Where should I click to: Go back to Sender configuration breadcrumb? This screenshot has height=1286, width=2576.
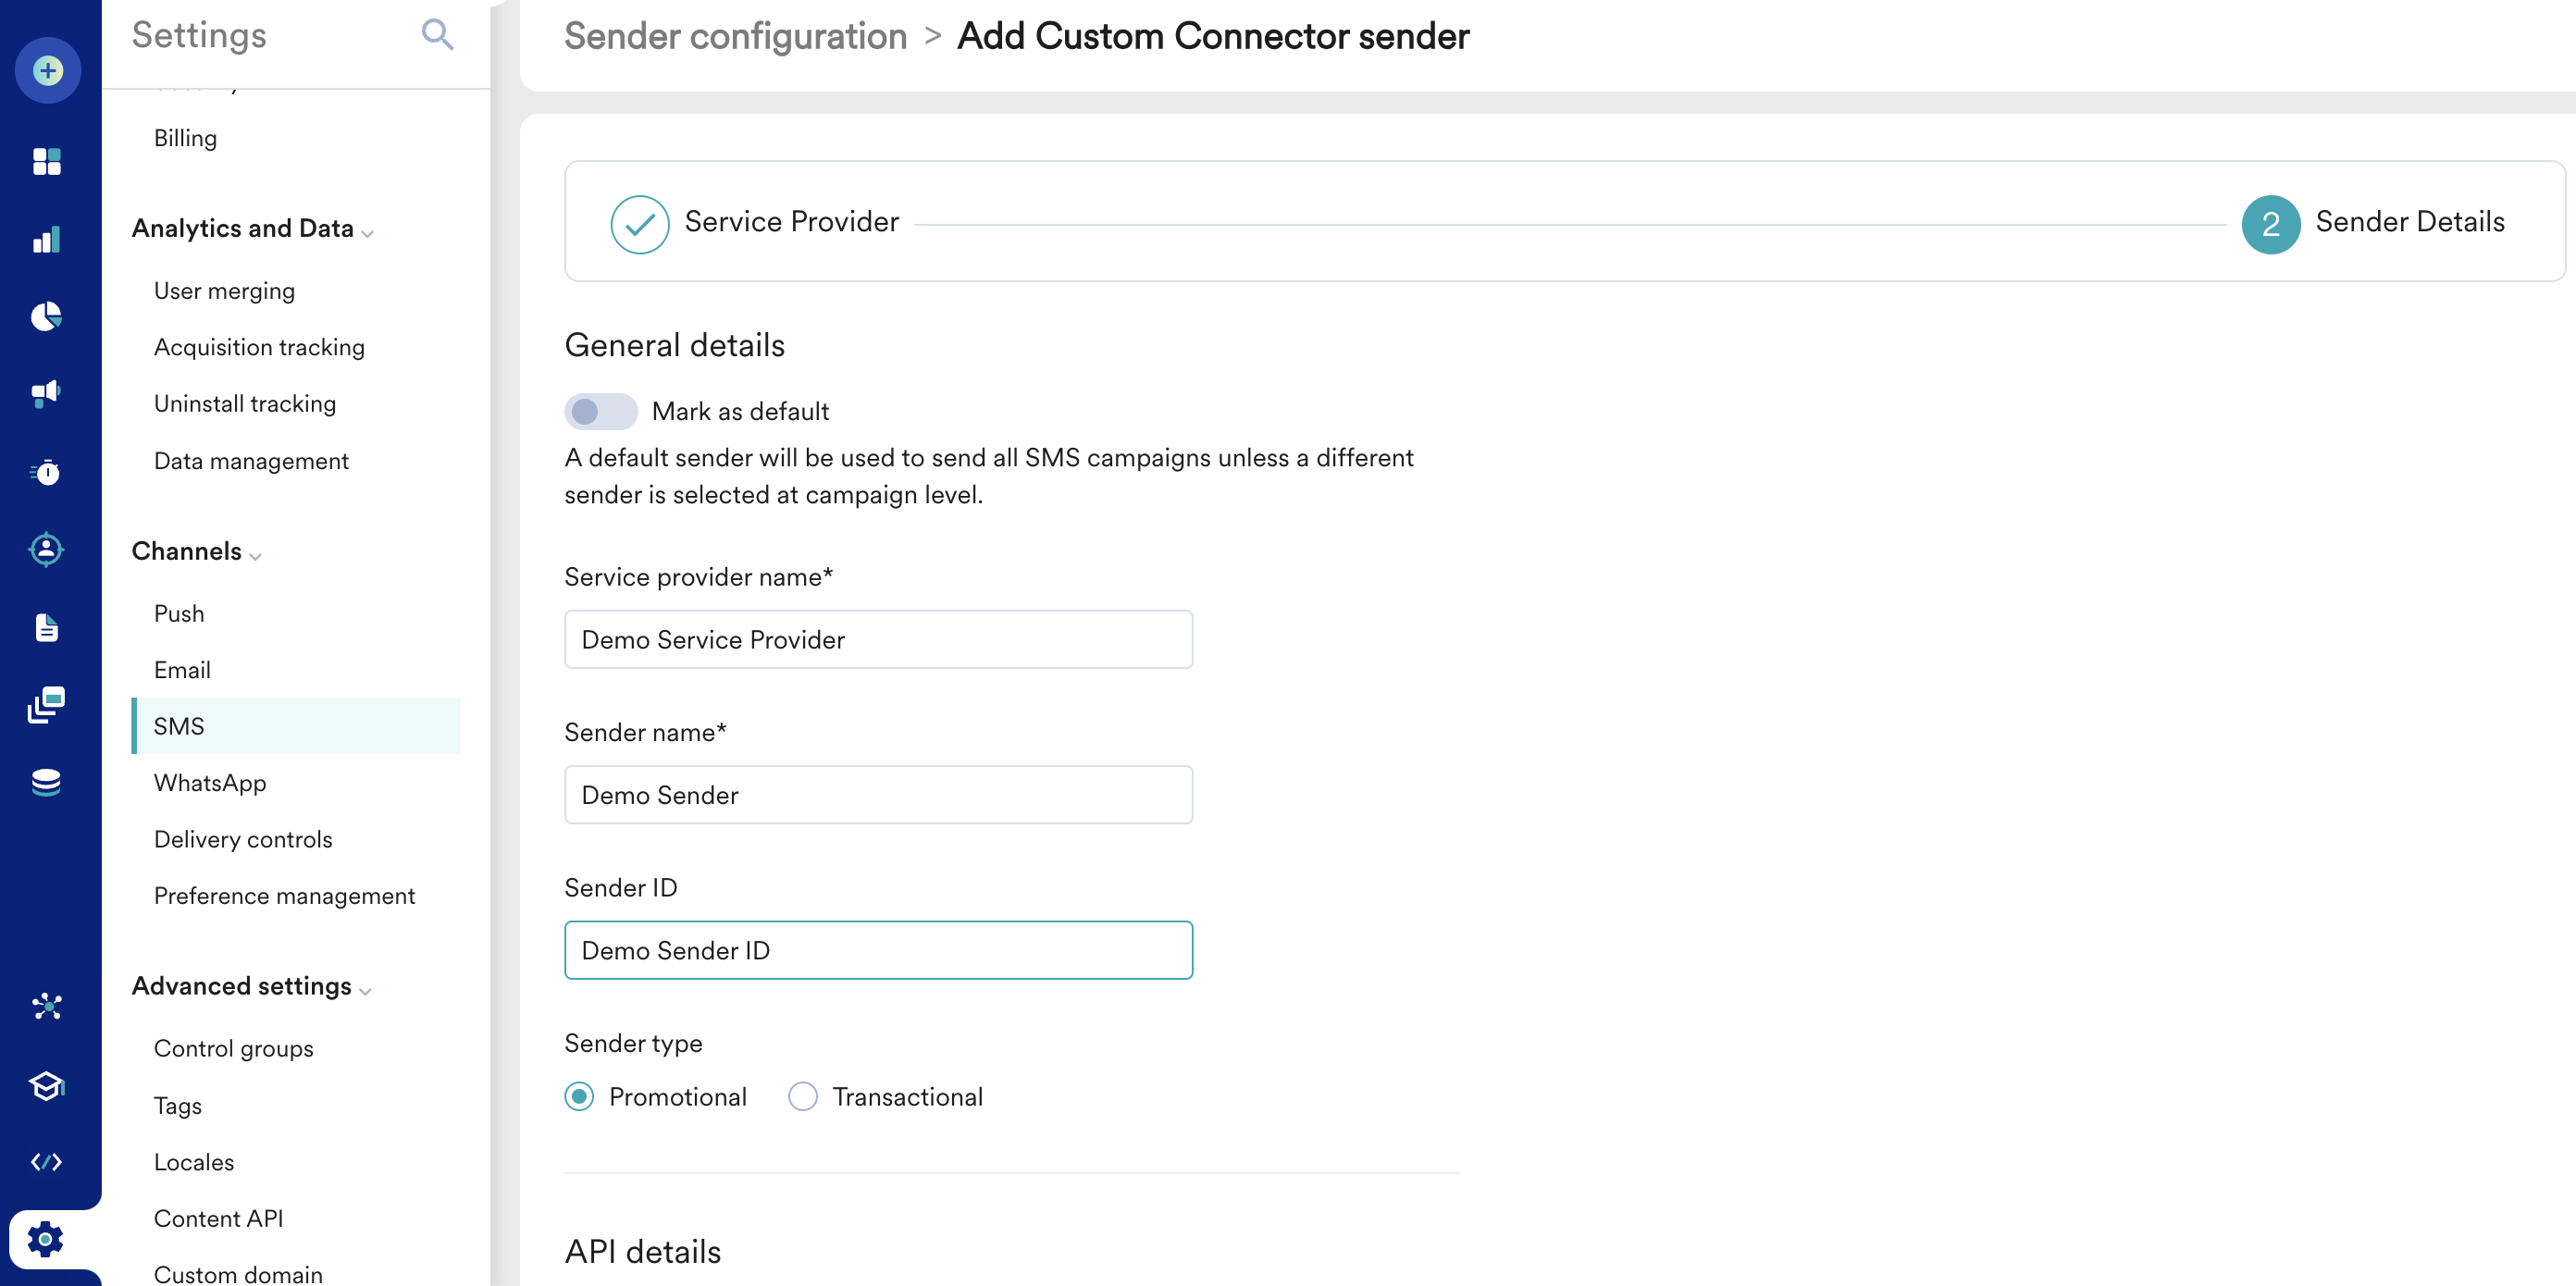[x=735, y=36]
